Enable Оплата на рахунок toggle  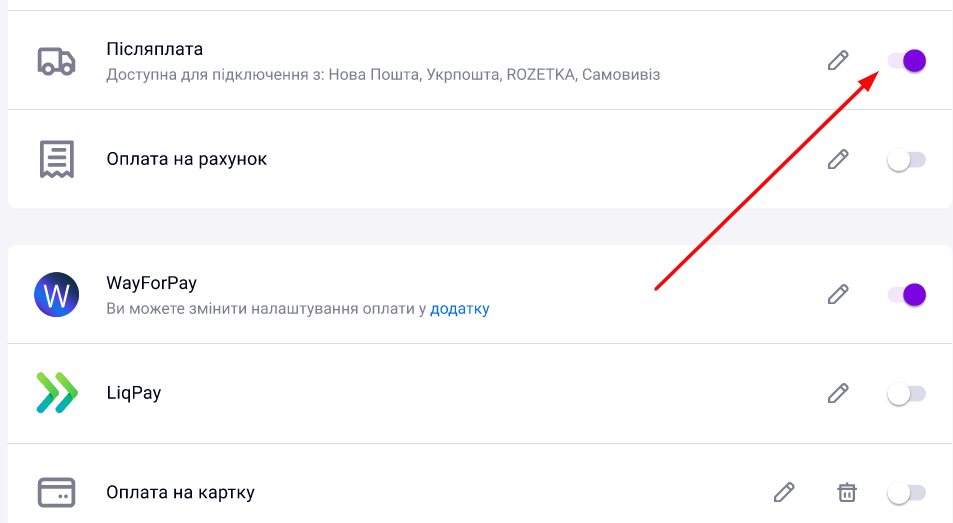point(907,160)
